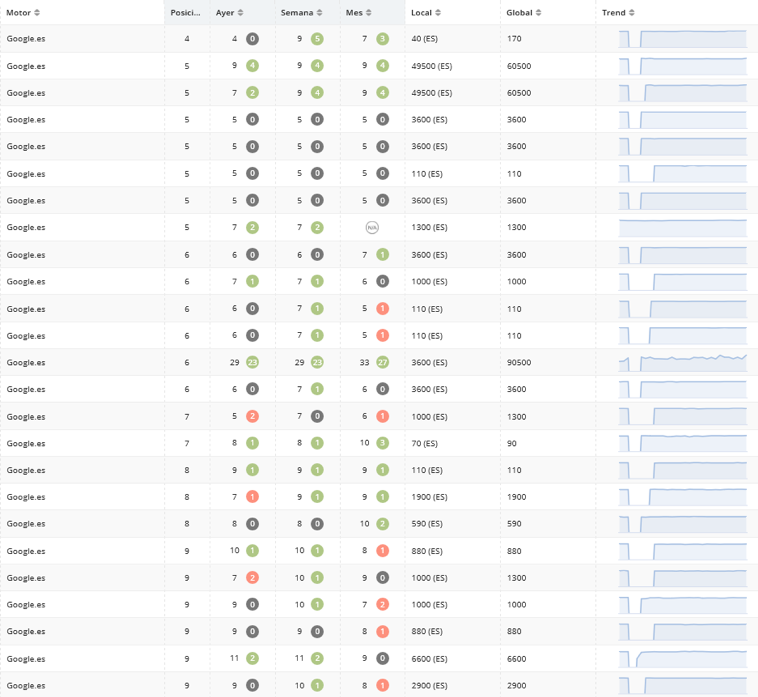Click the green 27 badge in the Mes column
This screenshot has width=758, height=697.
(382, 363)
